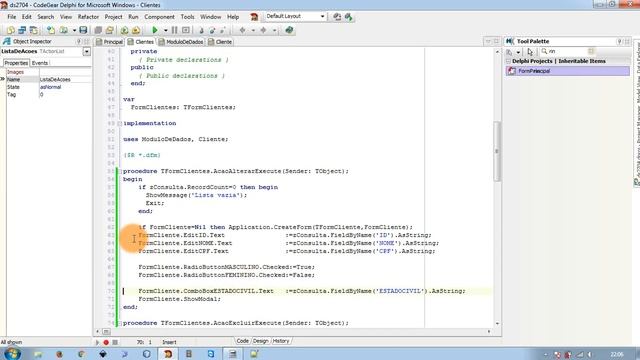
Task: Switch to the ModuloDeDados editor tab
Action: pyautogui.click(x=181, y=42)
